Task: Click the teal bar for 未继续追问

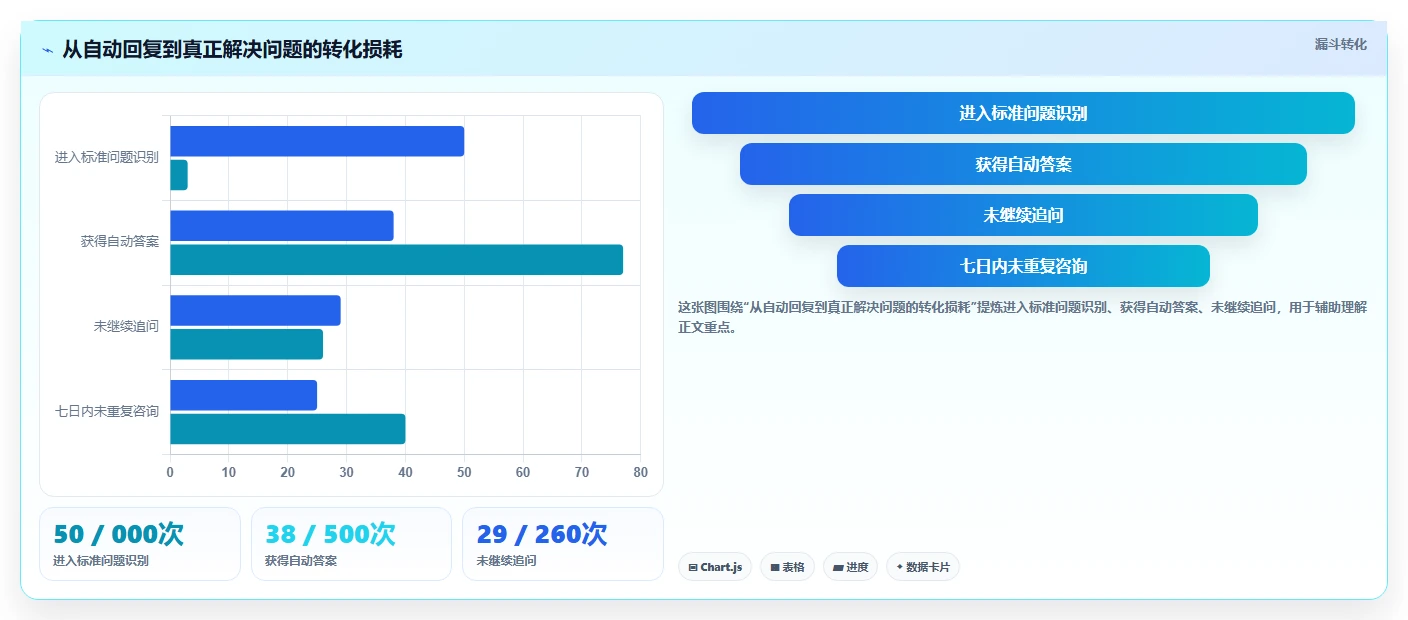Action: point(246,344)
